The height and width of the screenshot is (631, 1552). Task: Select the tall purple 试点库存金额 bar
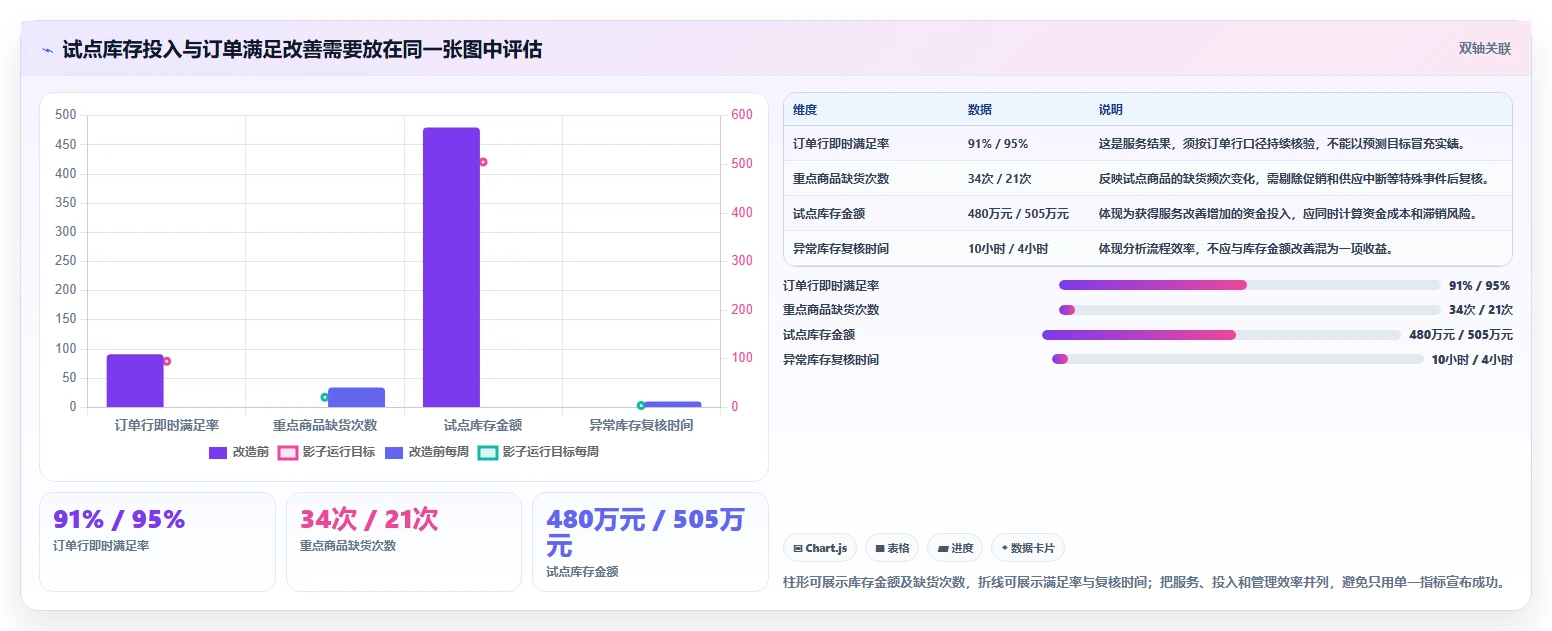pyautogui.click(x=451, y=267)
